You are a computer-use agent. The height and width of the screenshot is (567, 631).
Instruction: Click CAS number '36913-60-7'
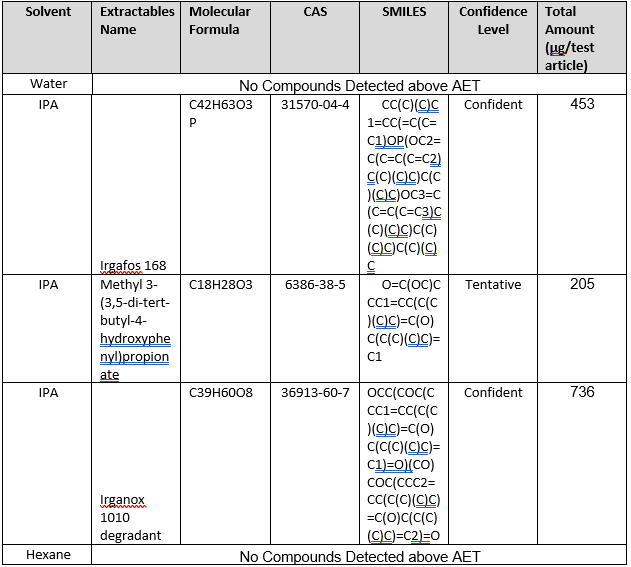coord(315,392)
